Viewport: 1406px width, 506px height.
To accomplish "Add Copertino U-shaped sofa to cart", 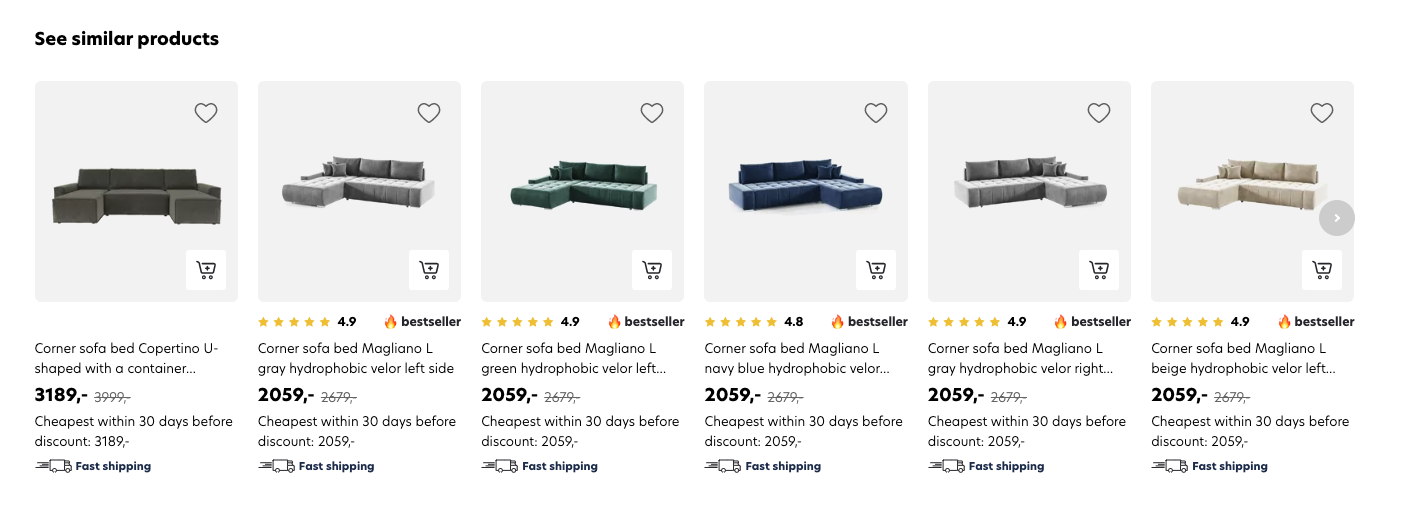I will tap(206, 270).
